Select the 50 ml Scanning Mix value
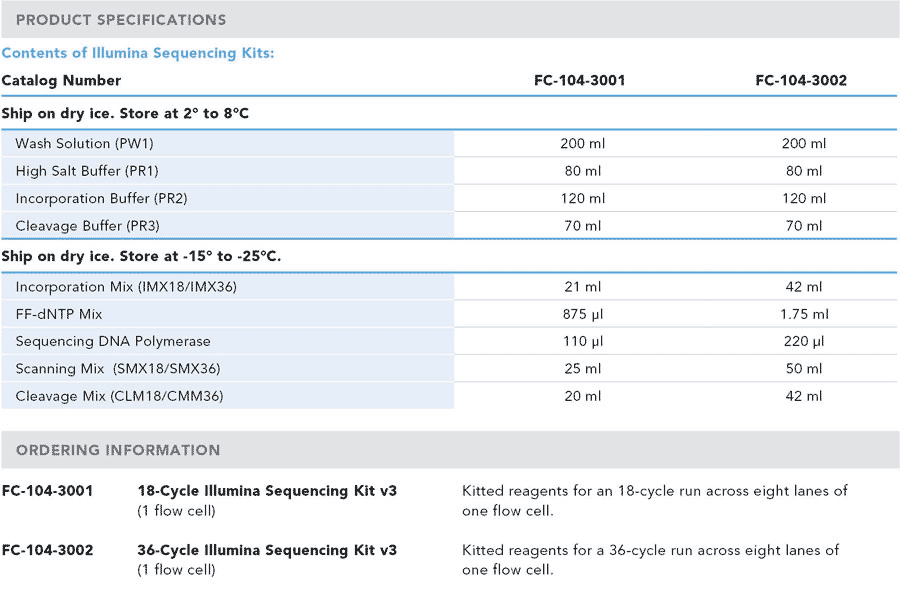The image size is (900, 600). tap(804, 369)
